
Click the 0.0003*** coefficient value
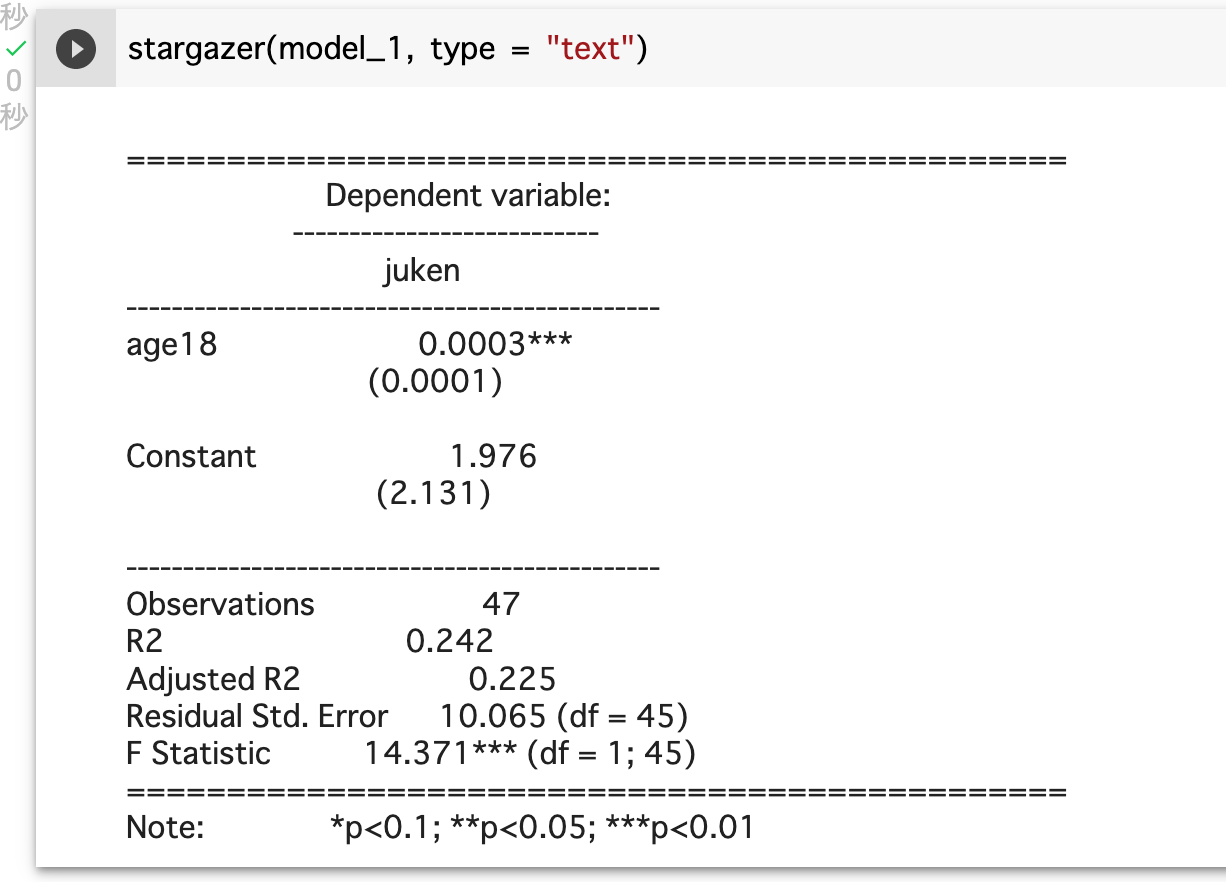pyautogui.click(x=495, y=345)
